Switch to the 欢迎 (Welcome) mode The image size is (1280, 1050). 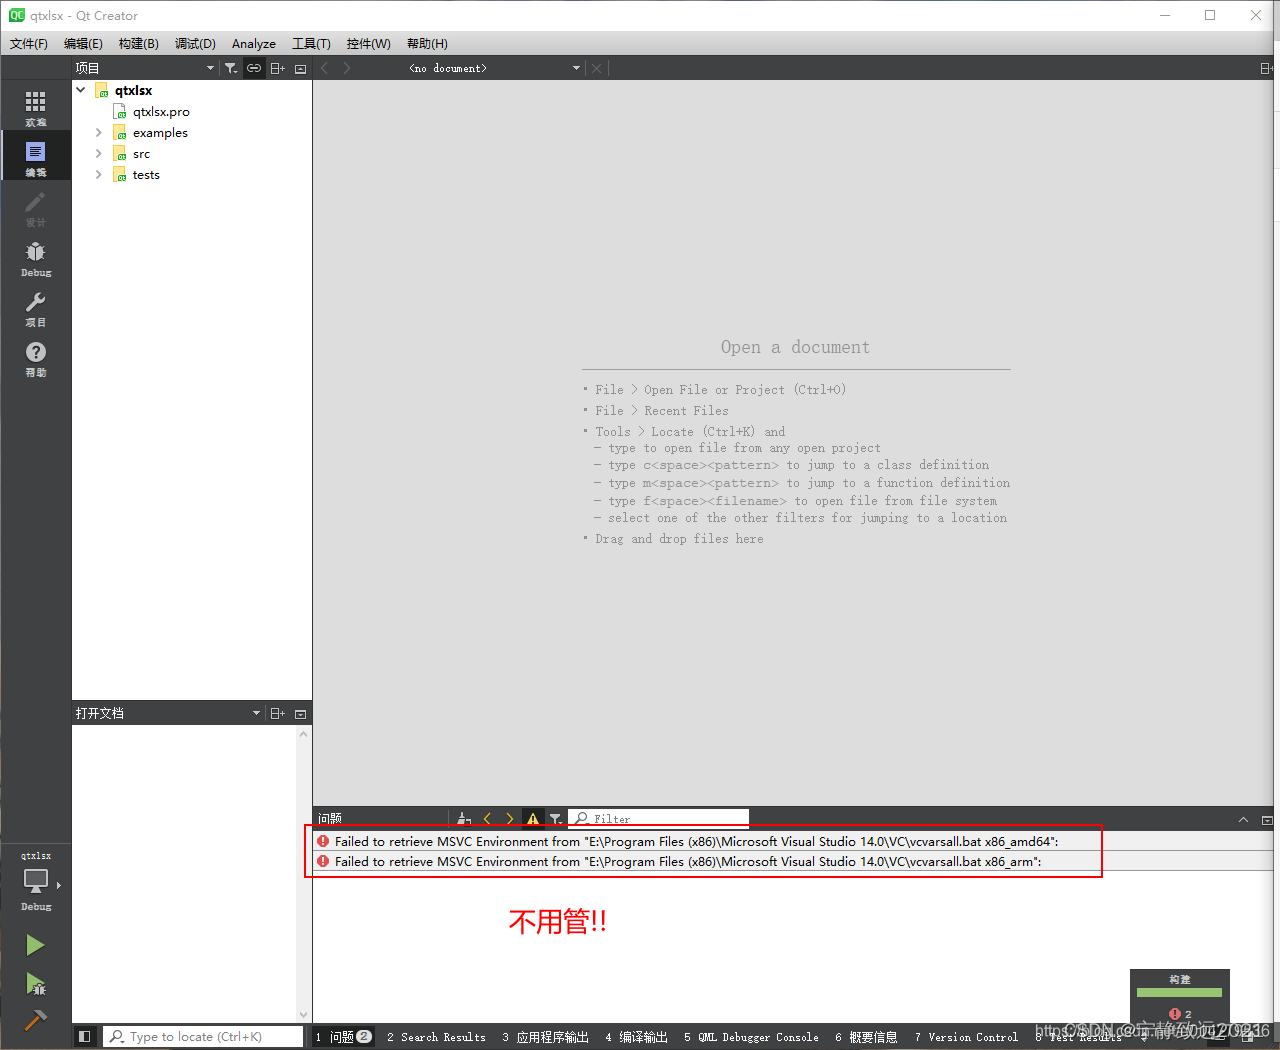[x=36, y=105]
